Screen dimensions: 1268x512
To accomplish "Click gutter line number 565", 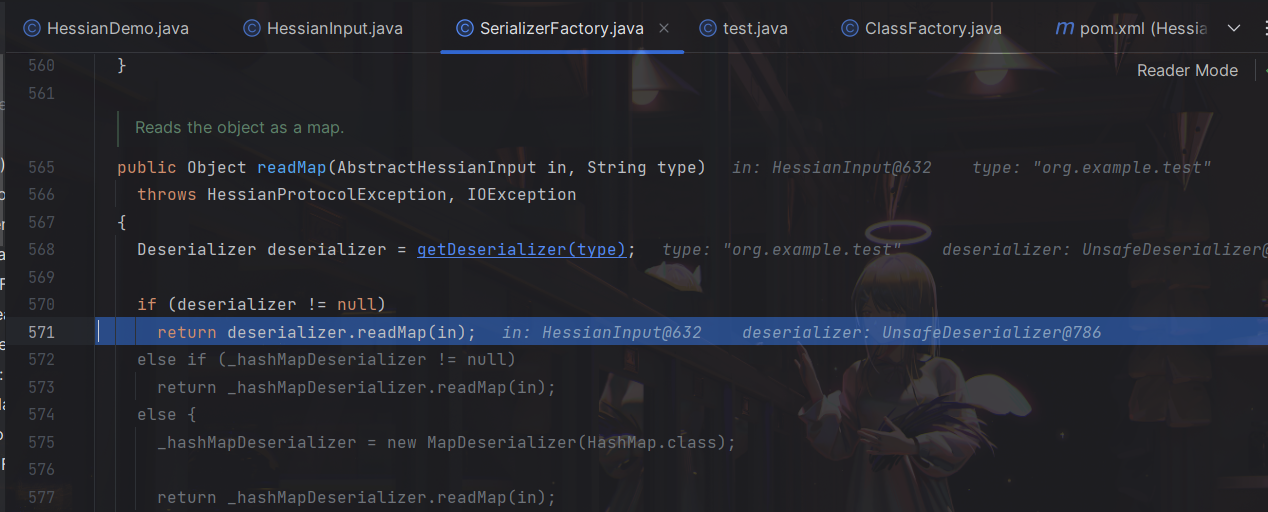I will pyautogui.click(x=41, y=167).
